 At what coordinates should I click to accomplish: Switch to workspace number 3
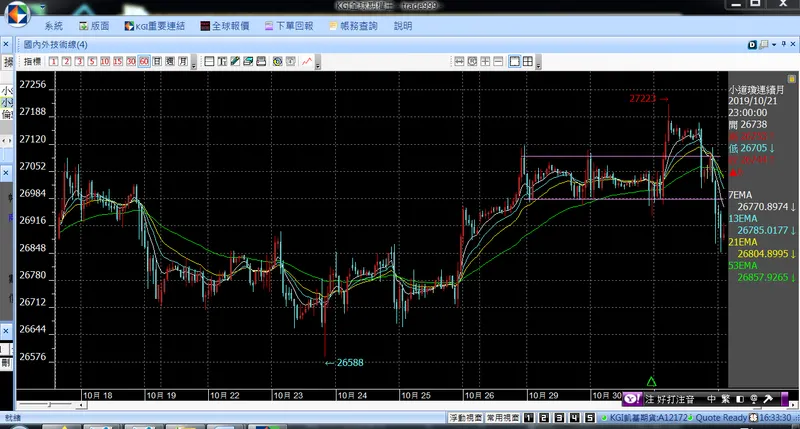(559, 418)
